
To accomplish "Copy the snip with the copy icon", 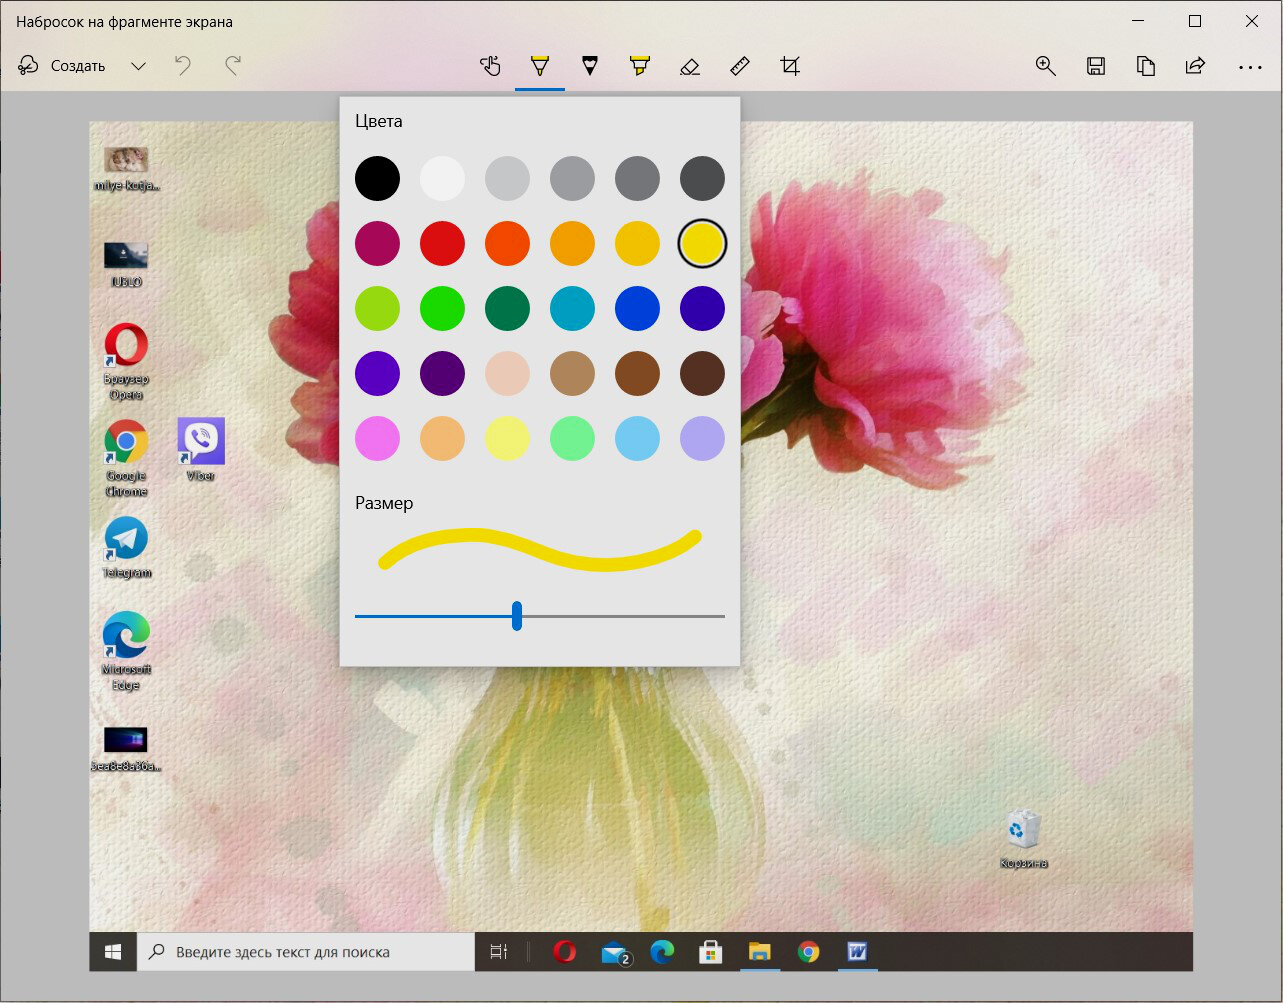I will 1146,66.
